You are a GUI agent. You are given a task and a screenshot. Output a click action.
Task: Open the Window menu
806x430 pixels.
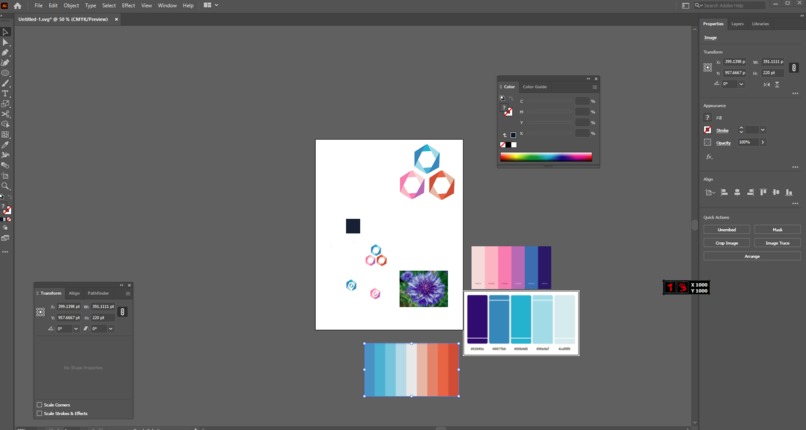pyautogui.click(x=167, y=6)
